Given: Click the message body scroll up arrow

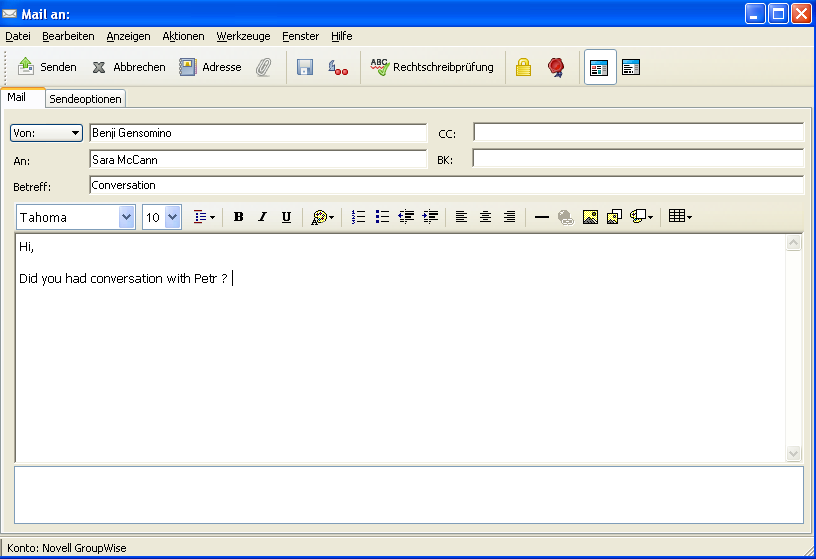Looking at the screenshot, I should point(793,243).
